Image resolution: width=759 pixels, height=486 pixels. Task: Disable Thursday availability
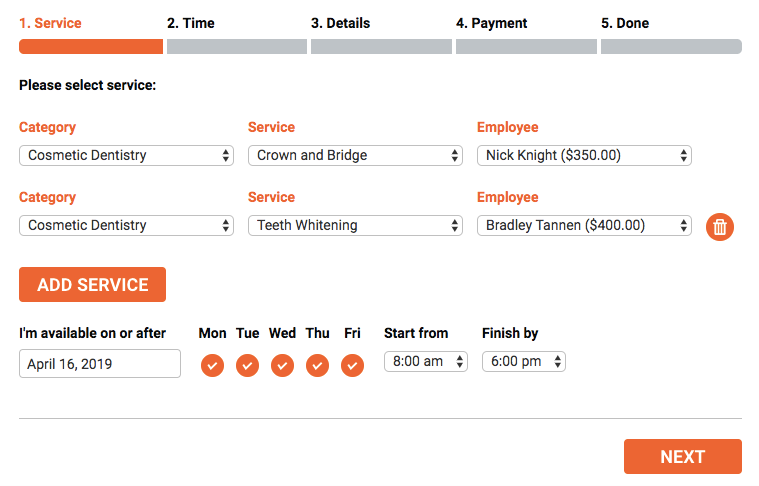click(317, 365)
